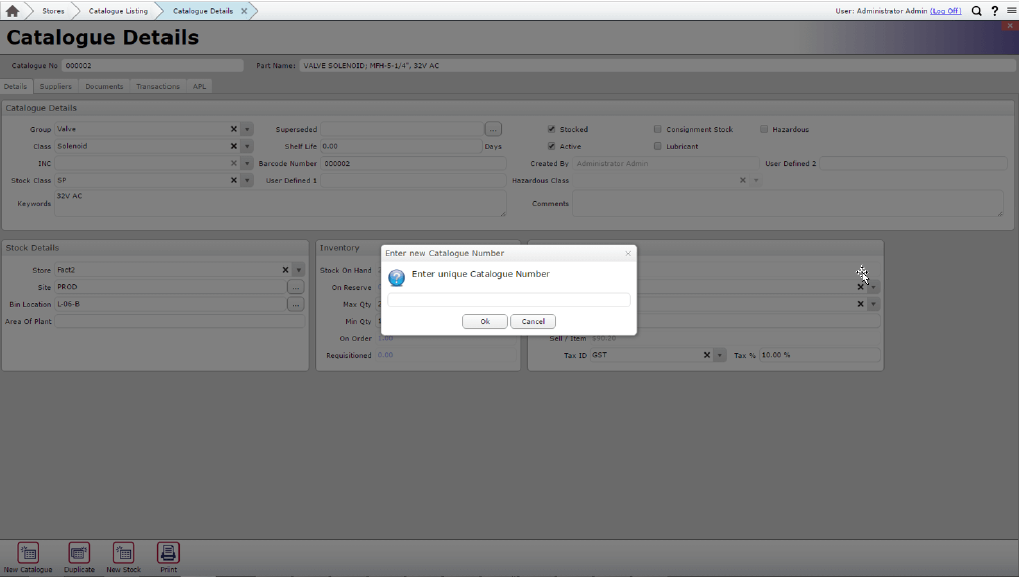Click the Home icon in breadcrumb

click(13, 11)
